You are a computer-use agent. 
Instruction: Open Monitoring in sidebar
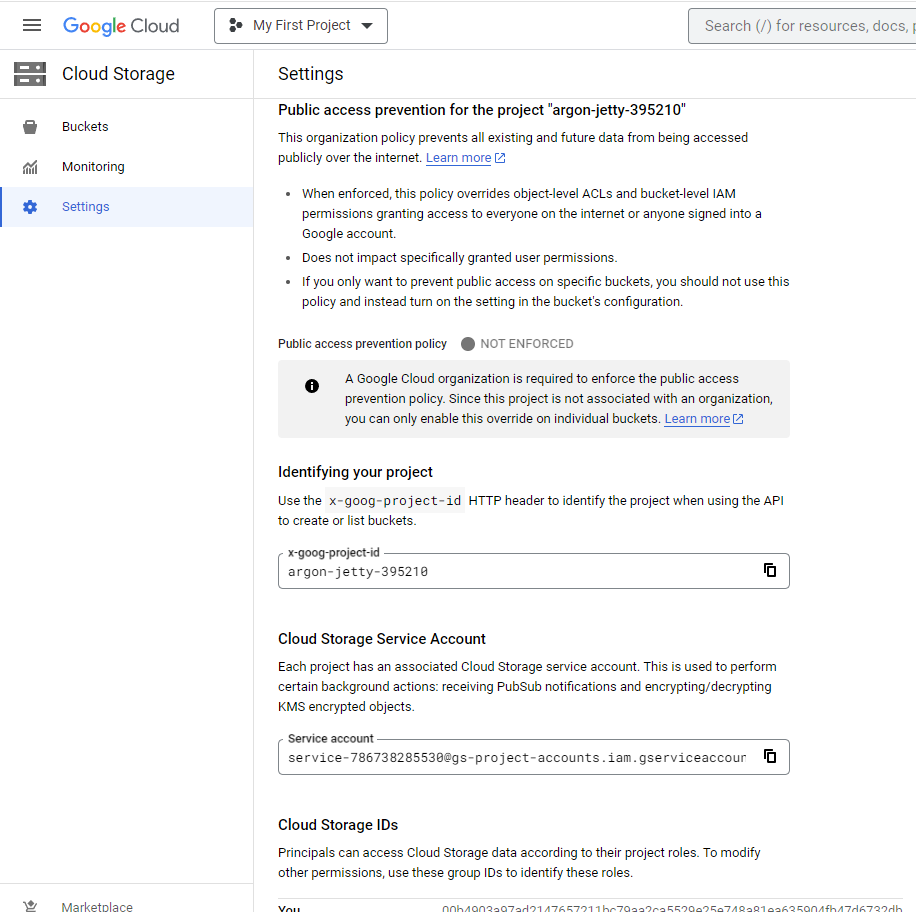(x=127, y=167)
